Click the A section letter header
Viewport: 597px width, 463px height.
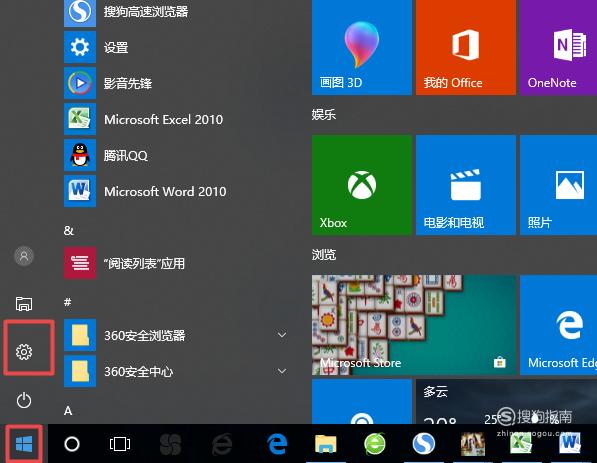pos(68,410)
